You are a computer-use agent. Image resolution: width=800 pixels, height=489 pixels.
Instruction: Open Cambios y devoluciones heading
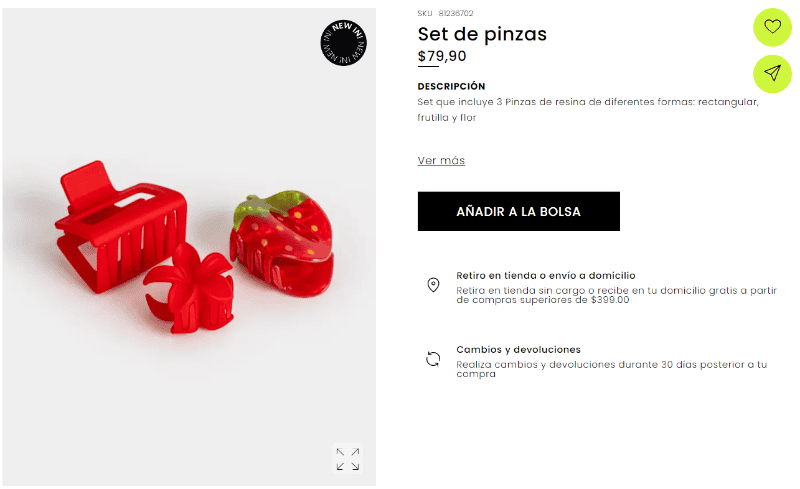click(x=518, y=350)
